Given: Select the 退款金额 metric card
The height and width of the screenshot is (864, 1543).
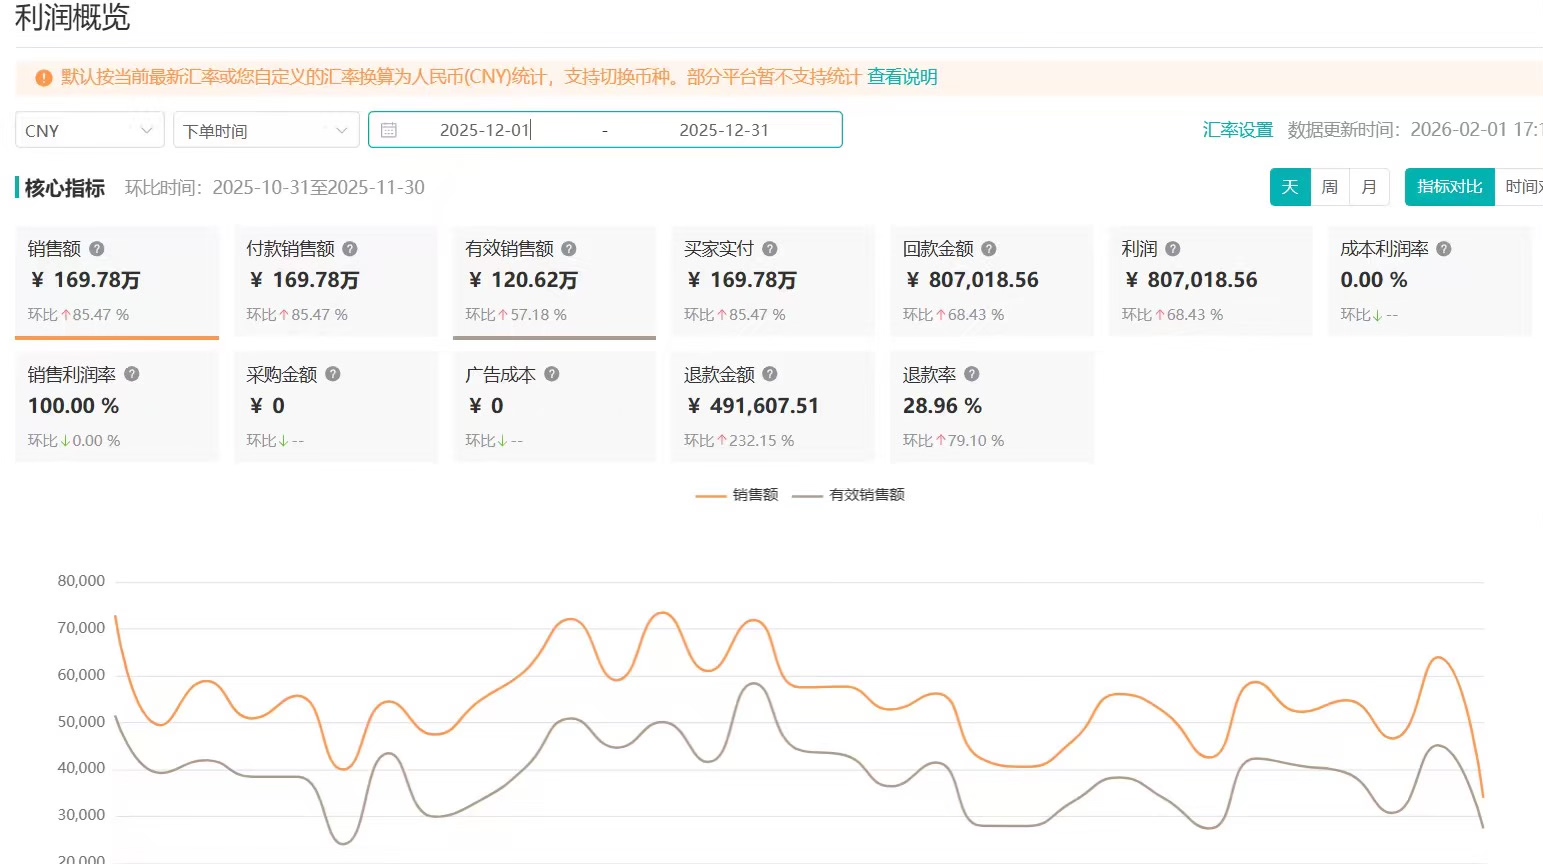Looking at the screenshot, I should (x=773, y=407).
